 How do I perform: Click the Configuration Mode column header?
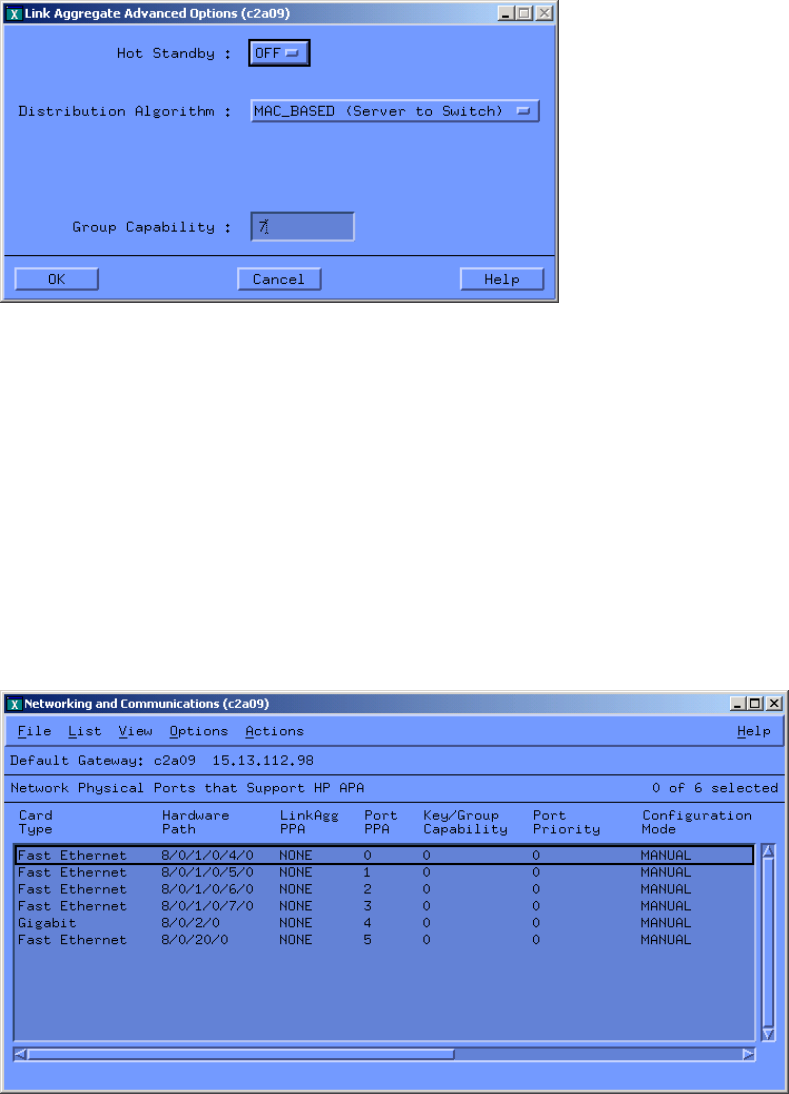[697, 822]
